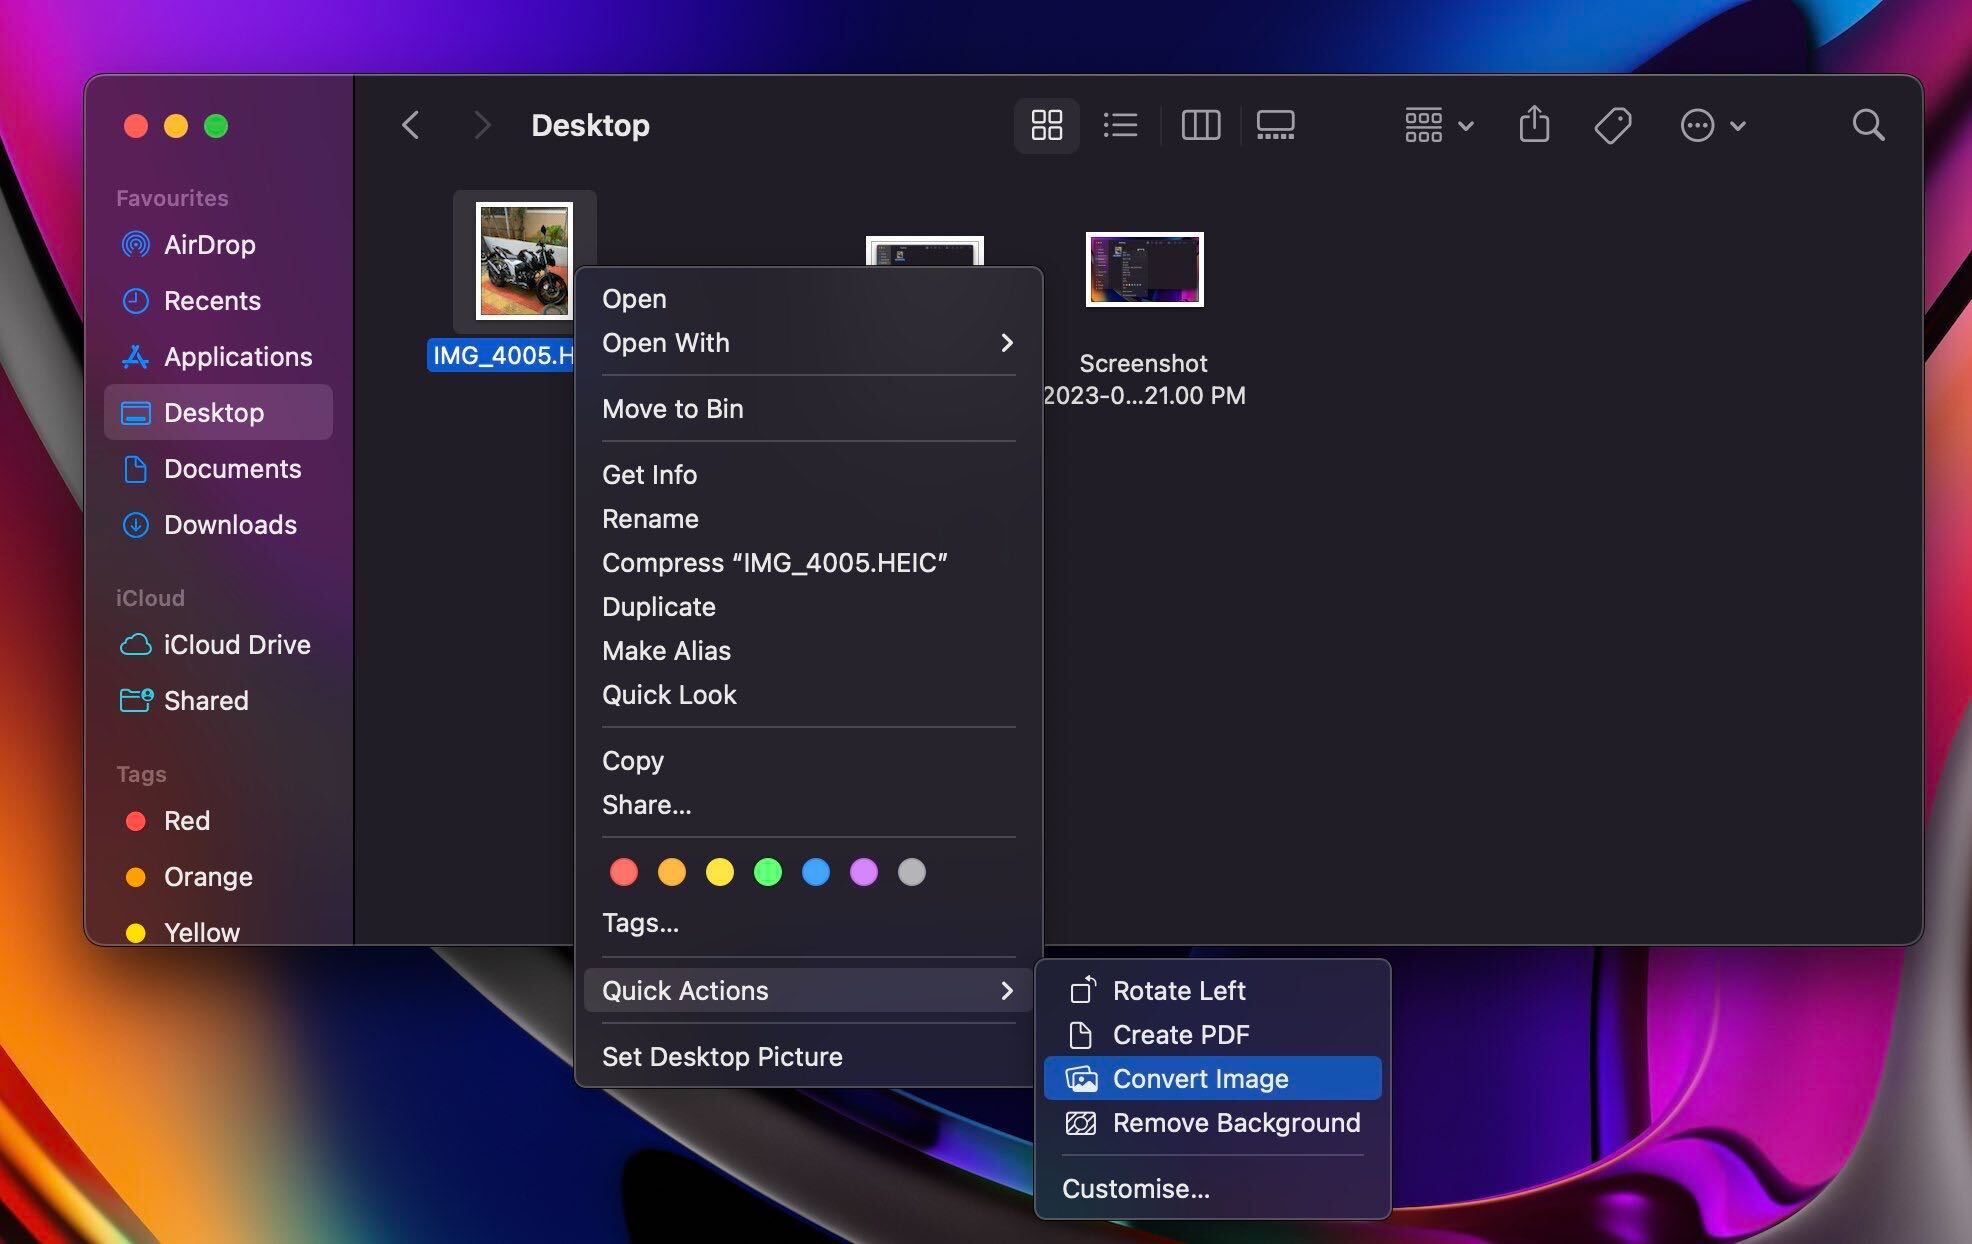Image resolution: width=1972 pixels, height=1244 pixels.
Task: Select Remove Background quick action
Action: tap(1212, 1122)
